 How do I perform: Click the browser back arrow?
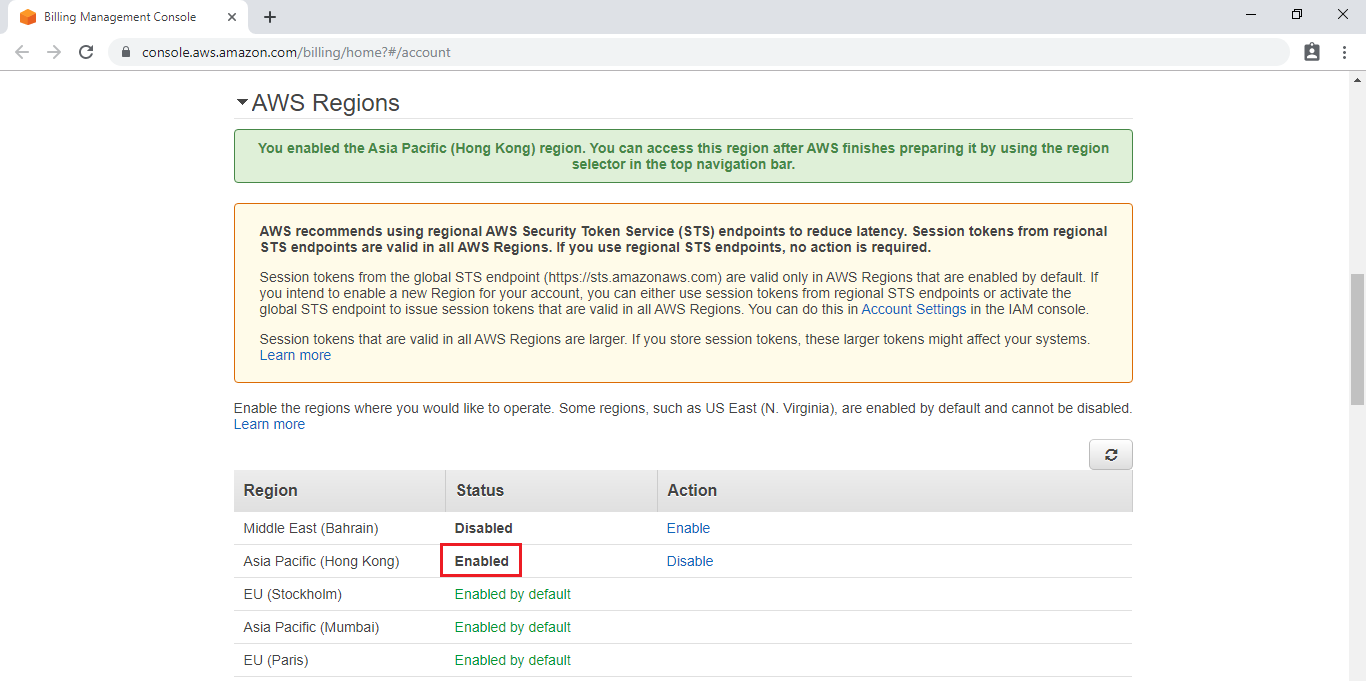click(x=22, y=52)
